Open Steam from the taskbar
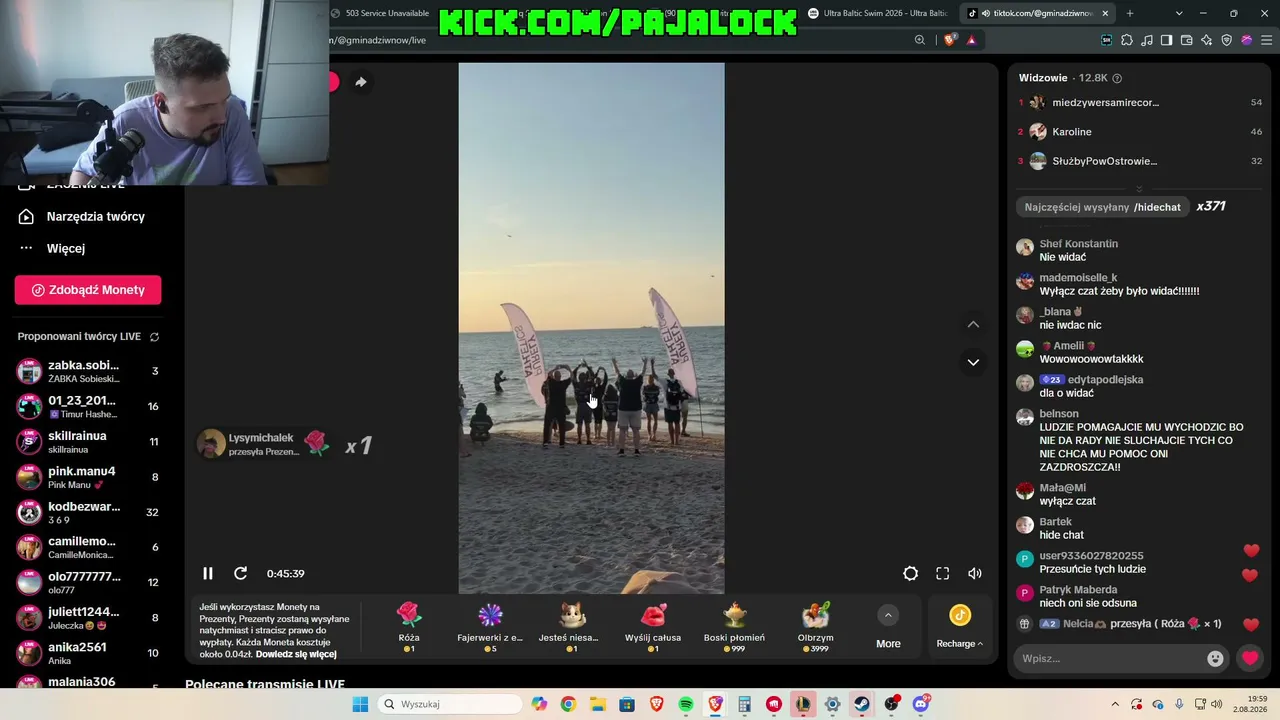Viewport: 1280px width, 720px height. tap(861, 704)
